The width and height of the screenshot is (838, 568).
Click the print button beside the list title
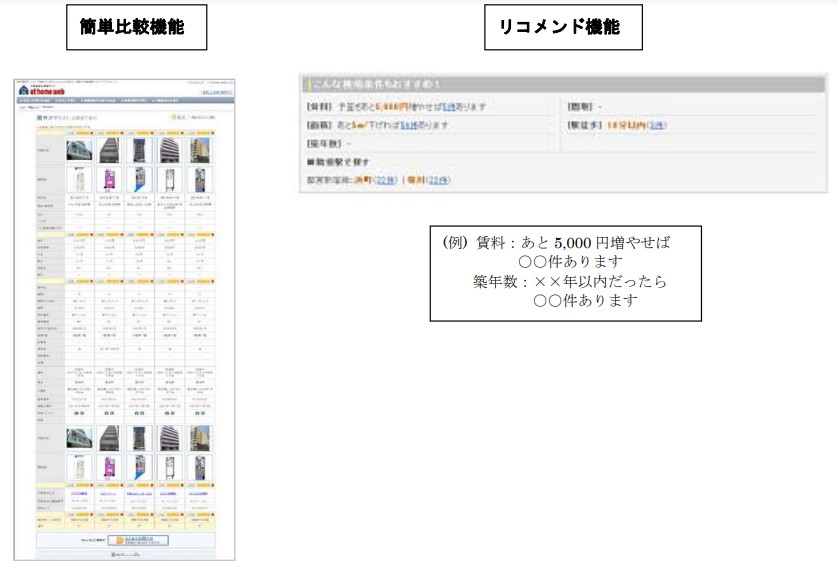pos(178,117)
